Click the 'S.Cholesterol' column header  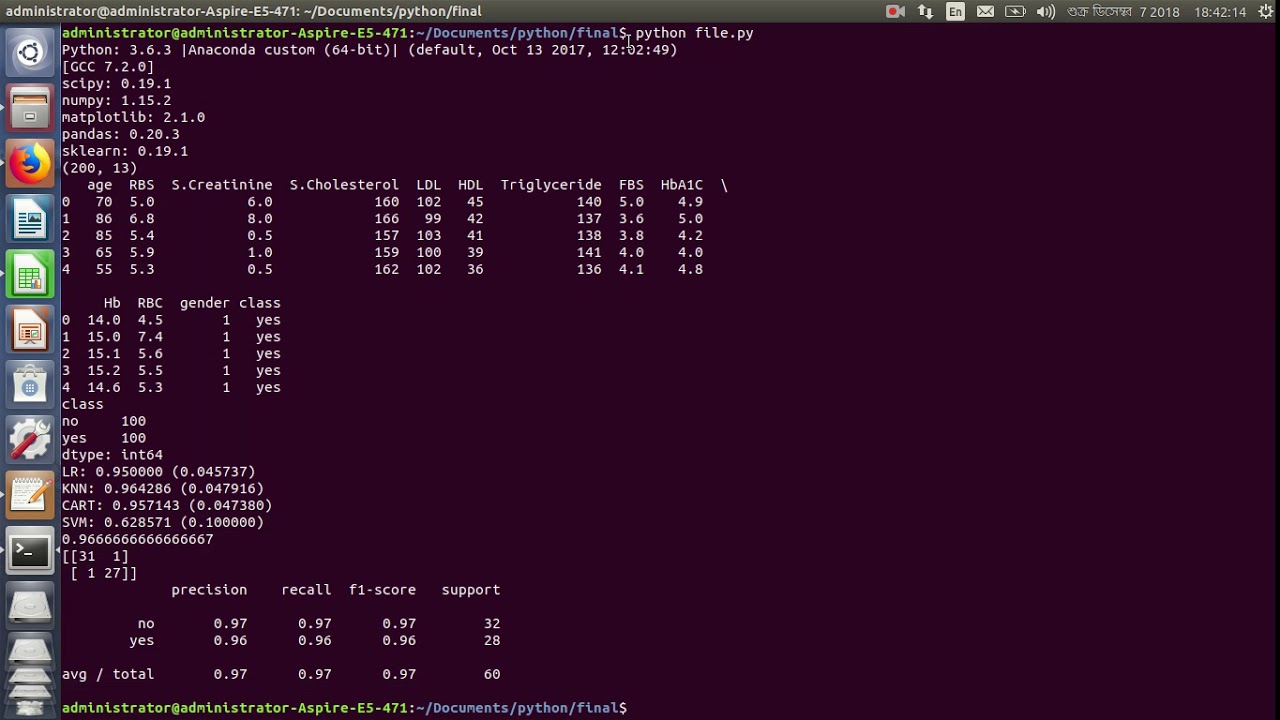tap(344, 185)
